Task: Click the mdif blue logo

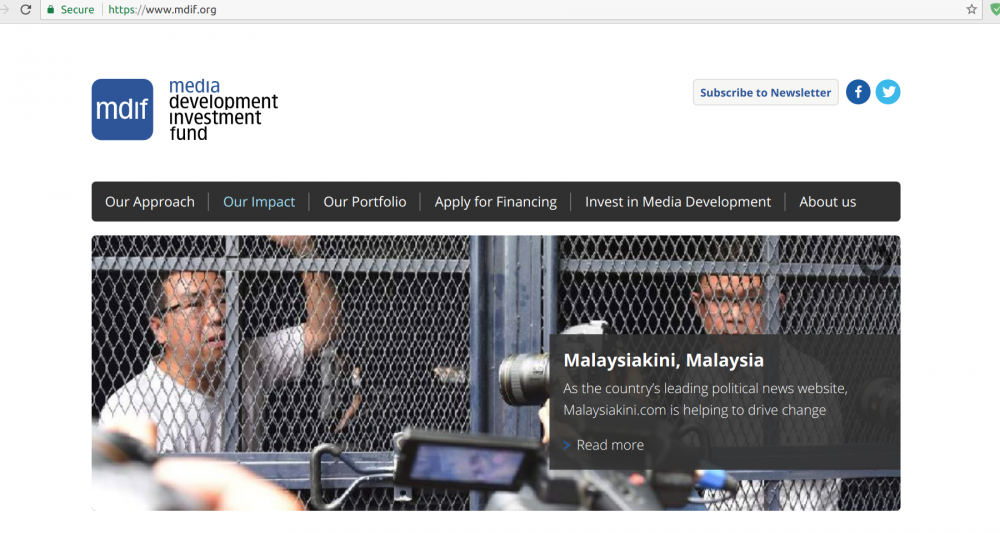Action: tap(122, 110)
